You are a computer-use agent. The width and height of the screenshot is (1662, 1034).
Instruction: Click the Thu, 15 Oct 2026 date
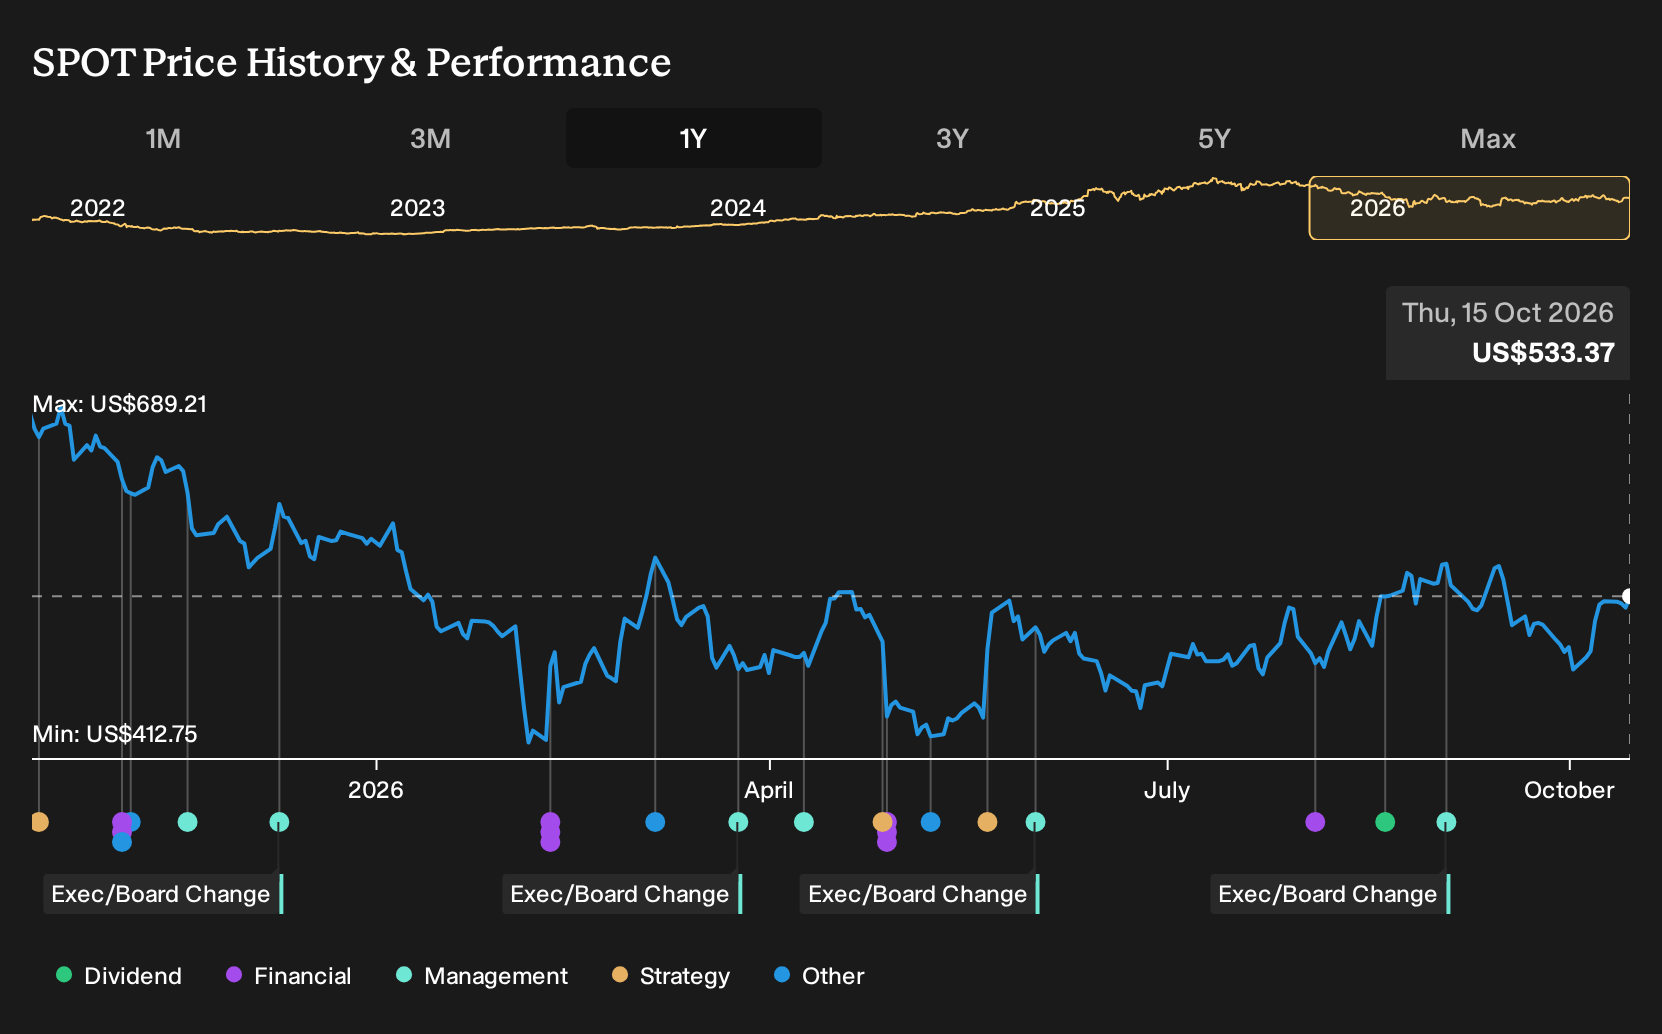tap(1508, 313)
